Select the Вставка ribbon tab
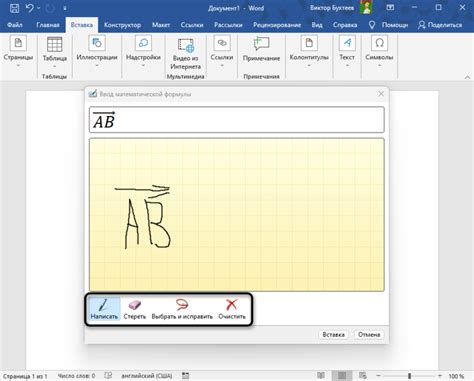The width and height of the screenshot is (474, 381). (82, 25)
